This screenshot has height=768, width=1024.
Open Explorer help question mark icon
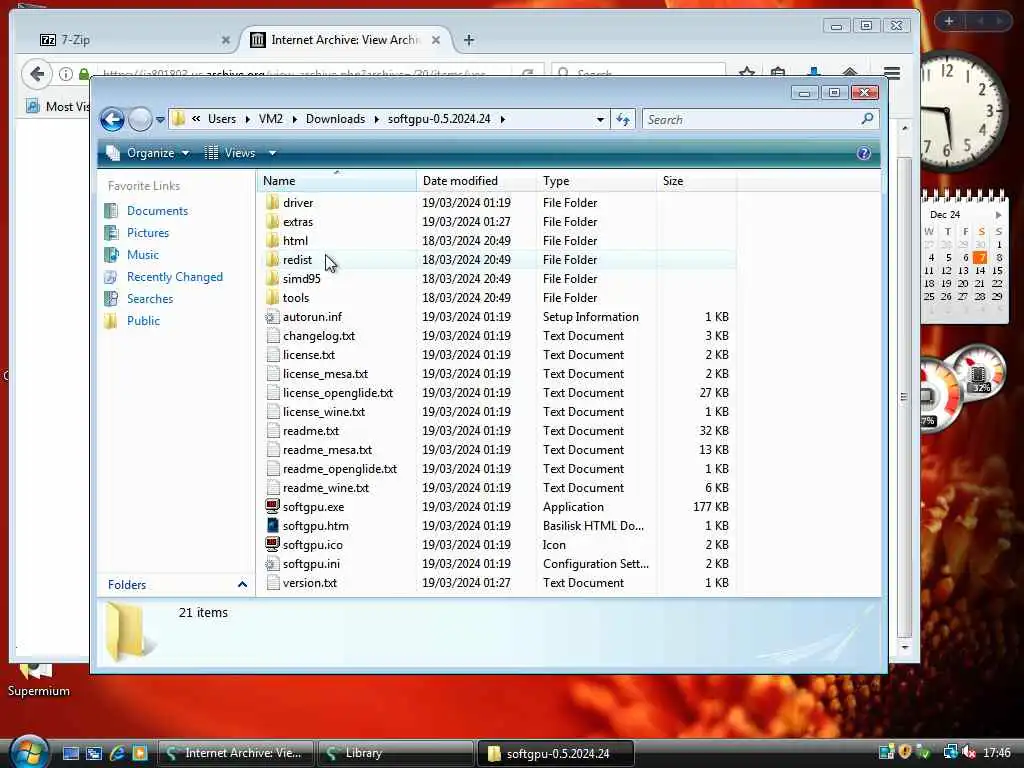tap(863, 153)
